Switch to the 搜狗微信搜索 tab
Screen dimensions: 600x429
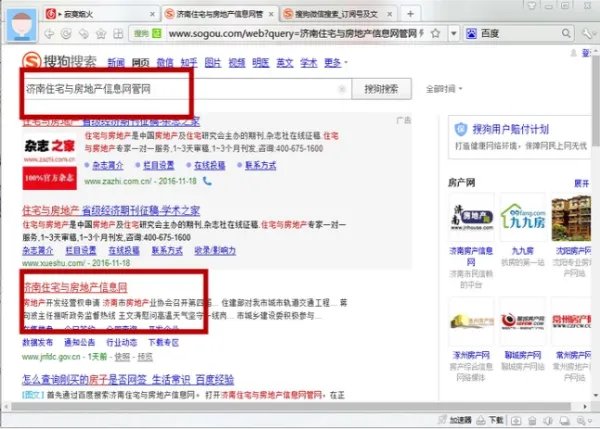[x=338, y=15]
